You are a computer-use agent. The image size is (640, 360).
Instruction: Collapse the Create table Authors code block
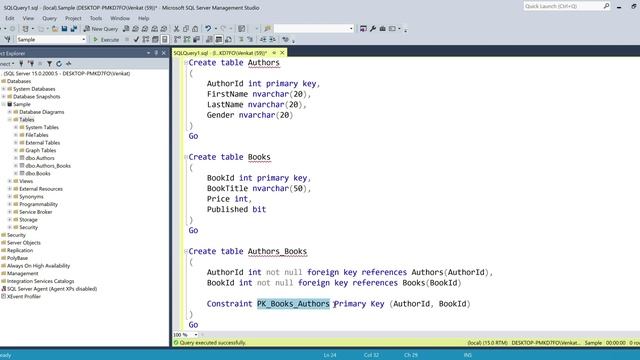[x=186, y=63]
